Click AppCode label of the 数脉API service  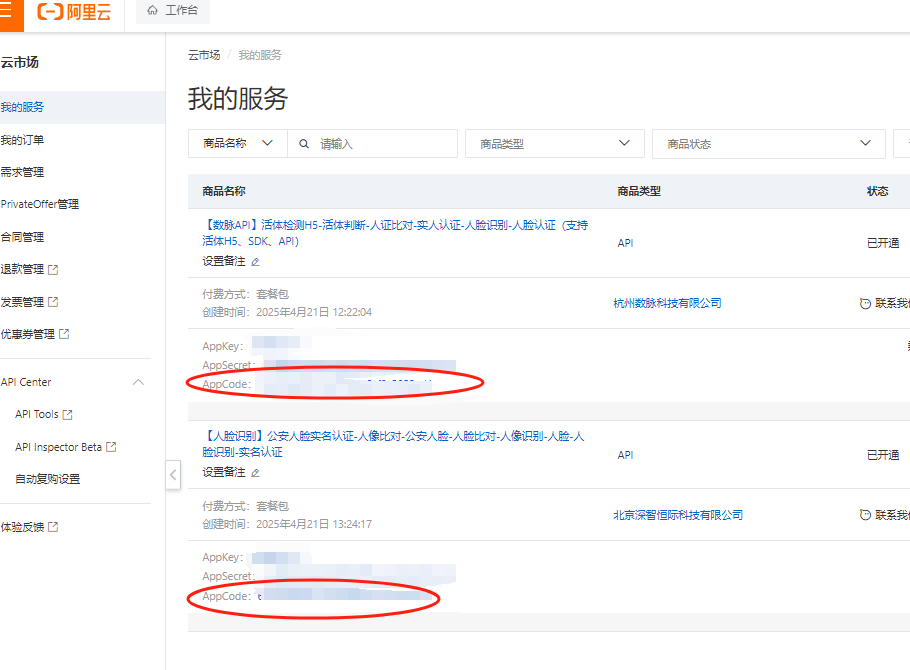click(226, 384)
